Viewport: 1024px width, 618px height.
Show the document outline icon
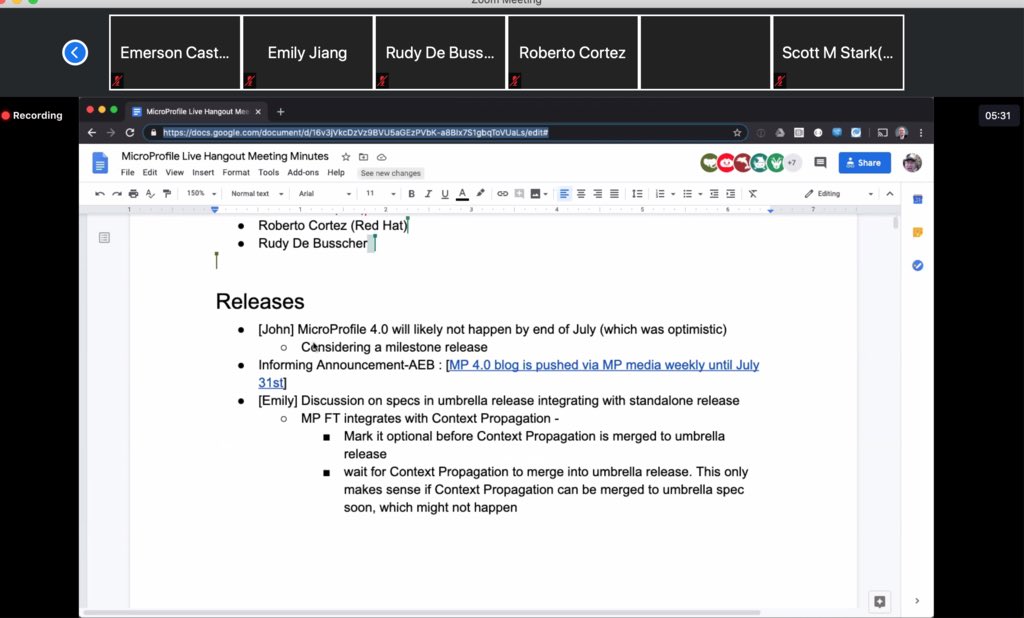(x=104, y=238)
